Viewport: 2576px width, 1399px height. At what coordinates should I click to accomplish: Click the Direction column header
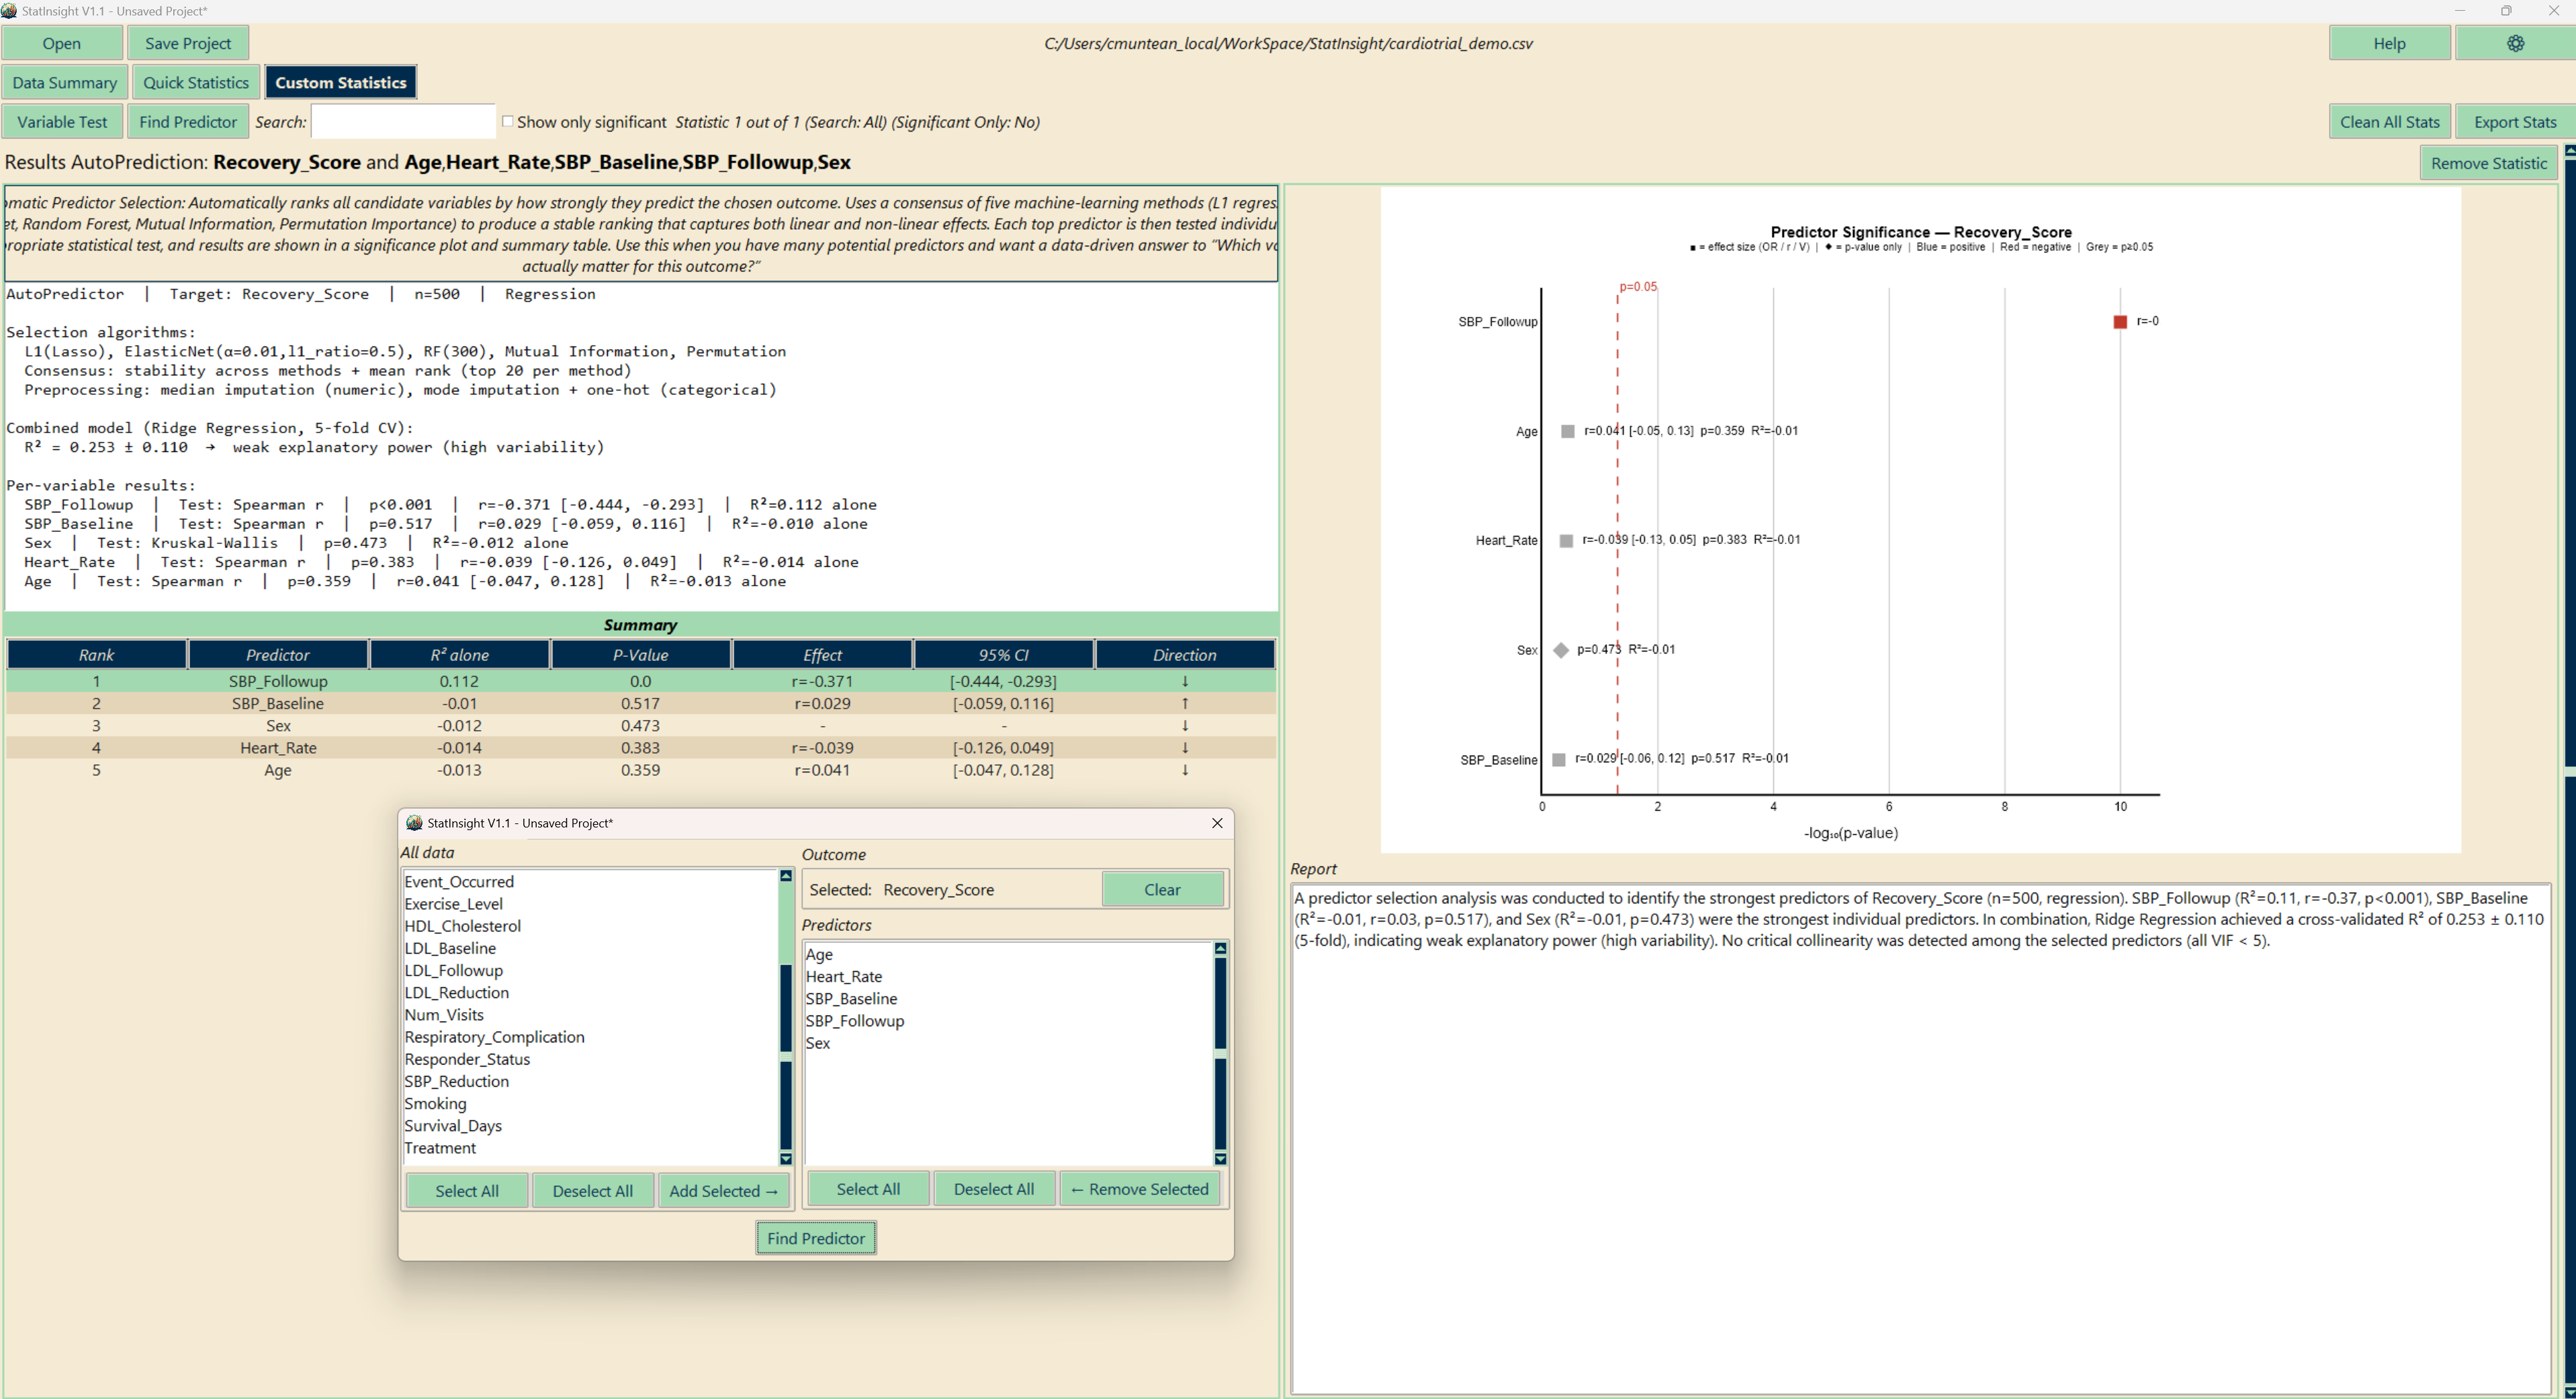tap(1185, 654)
